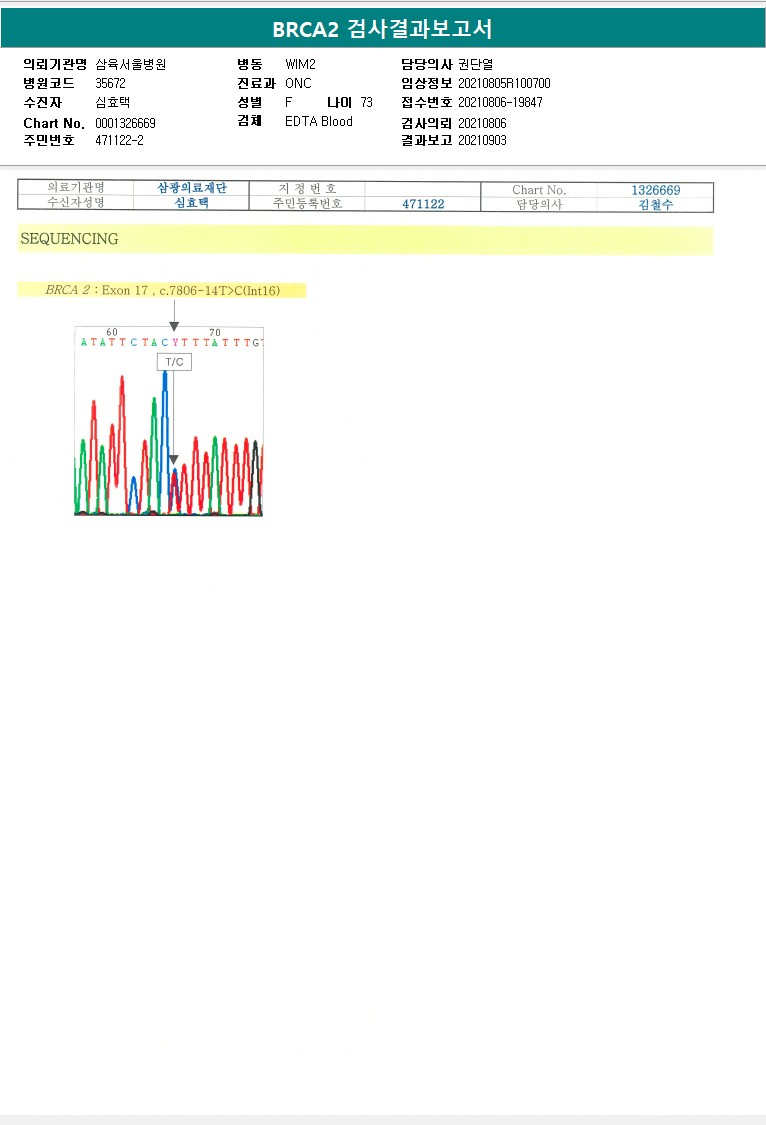This screenshot has height=1125, width=766.
Task: Click the 의료기관명 label in header
Action: [x=55, y=65]
